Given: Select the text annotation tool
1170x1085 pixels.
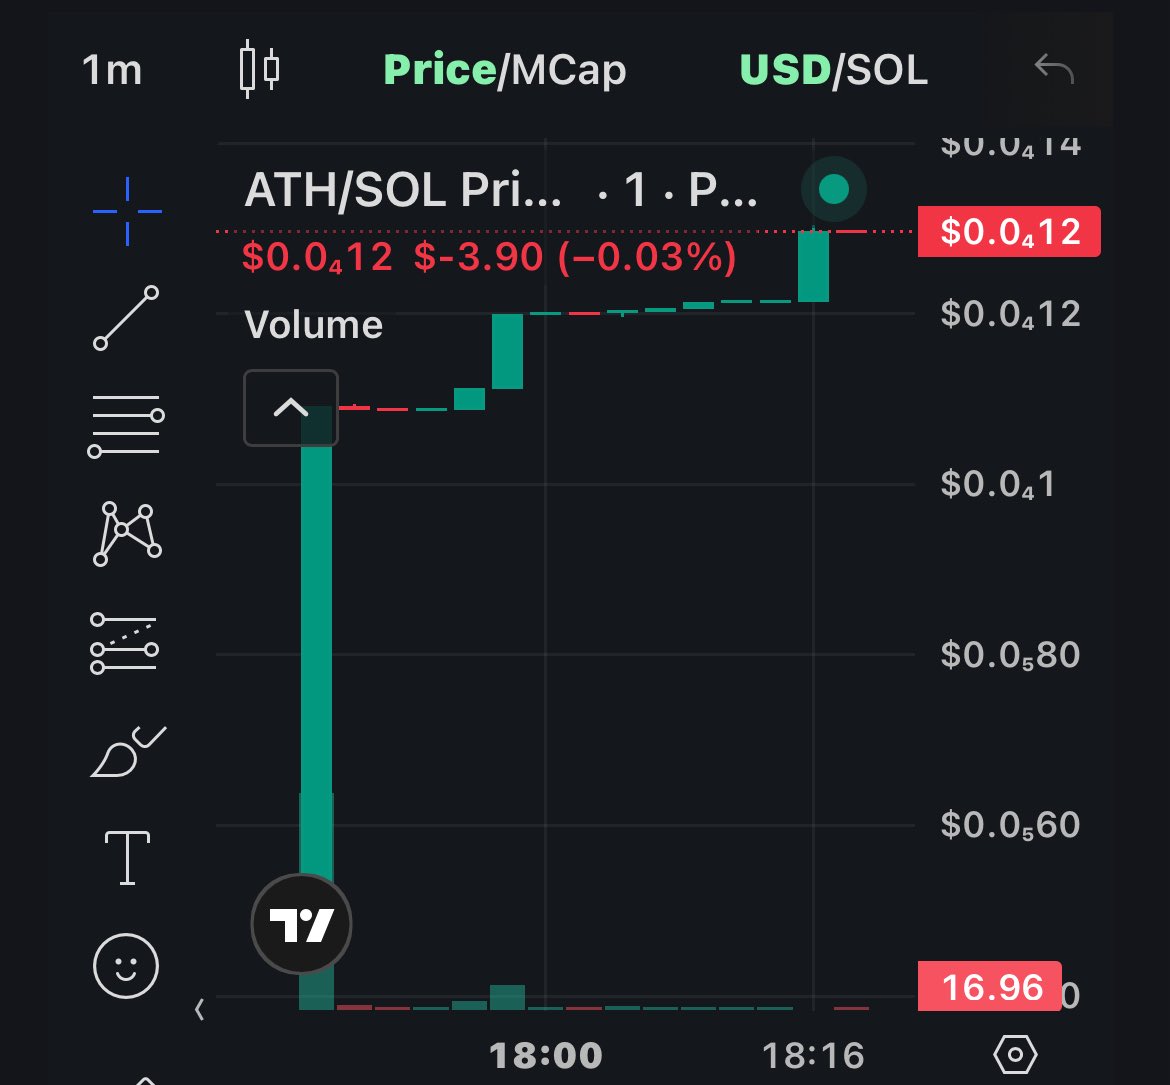Looking at the screenshot, I should click(x=127, y=857).
